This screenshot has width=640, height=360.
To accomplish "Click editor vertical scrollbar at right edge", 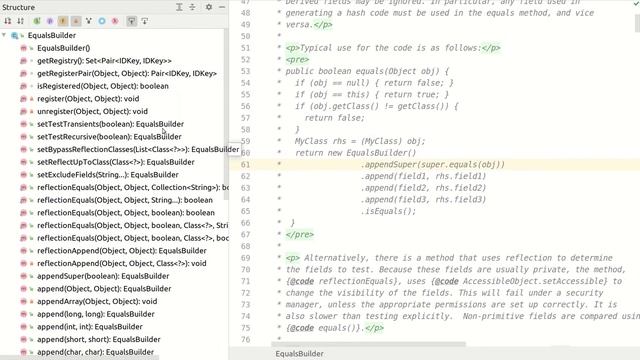I will (x=637, y=22).
